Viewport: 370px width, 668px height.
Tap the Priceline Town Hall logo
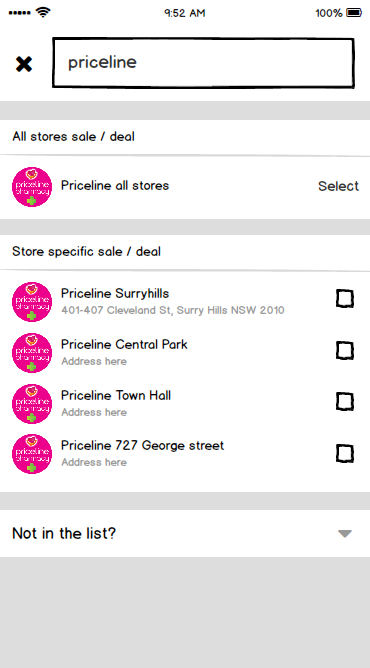tap(32, 404)
